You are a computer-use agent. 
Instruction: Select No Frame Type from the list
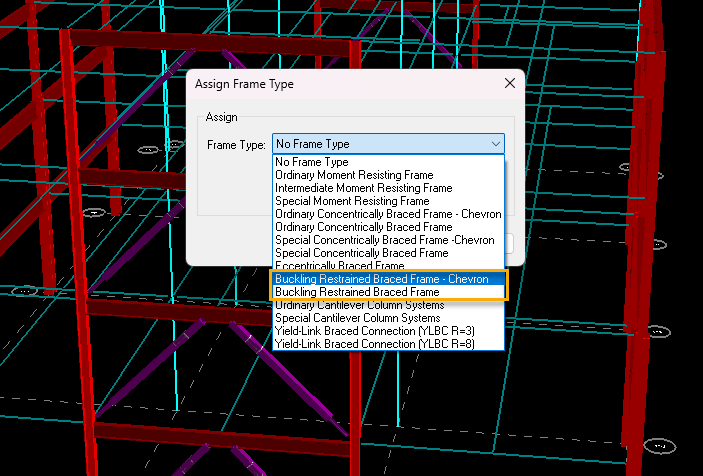point(312,162)
